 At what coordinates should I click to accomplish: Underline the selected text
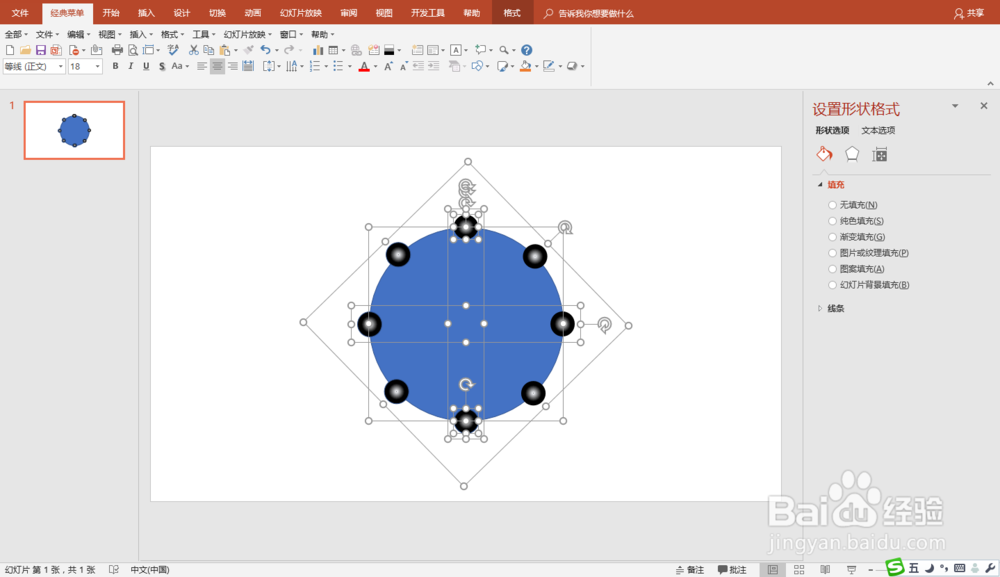coord(146,66)
